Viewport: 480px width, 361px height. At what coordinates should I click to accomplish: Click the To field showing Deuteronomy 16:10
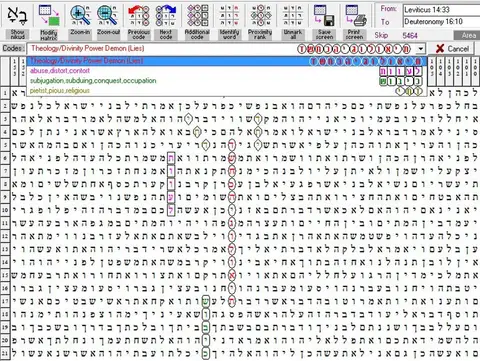click(441, 22)
